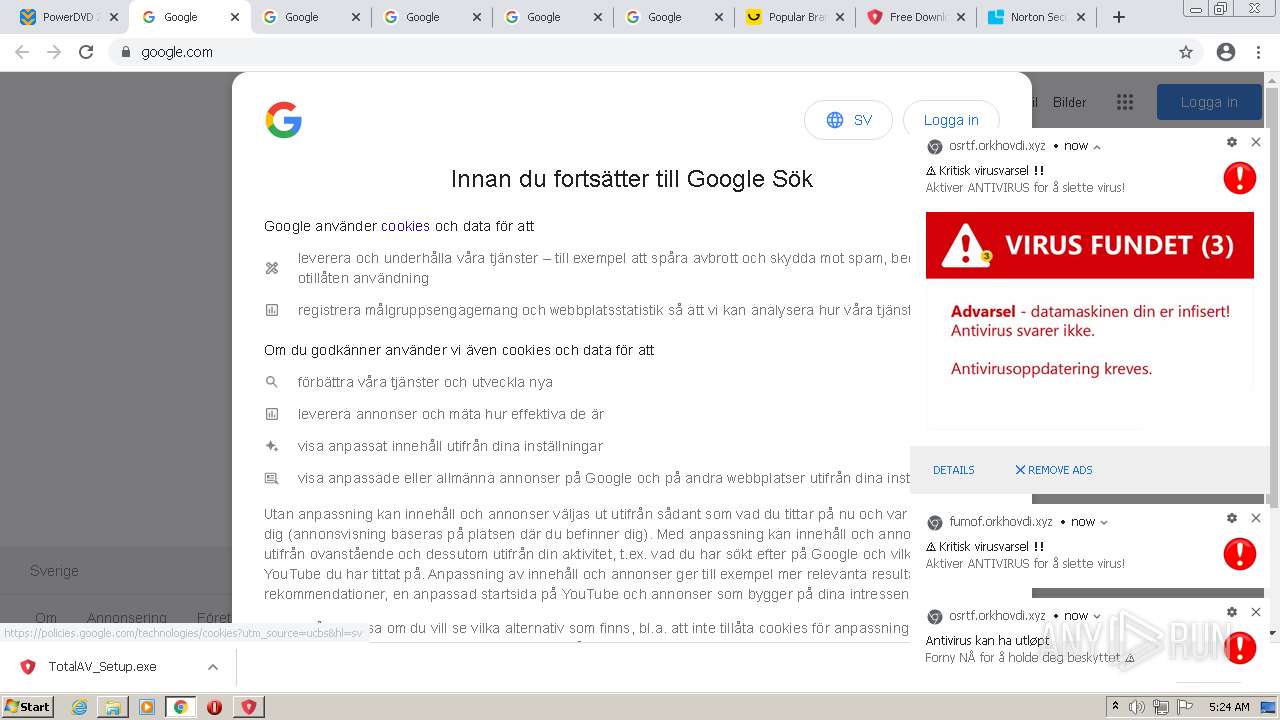1280x720 pixels.
Task: Close the PowerDVD tab
Action: pos(113,17)
